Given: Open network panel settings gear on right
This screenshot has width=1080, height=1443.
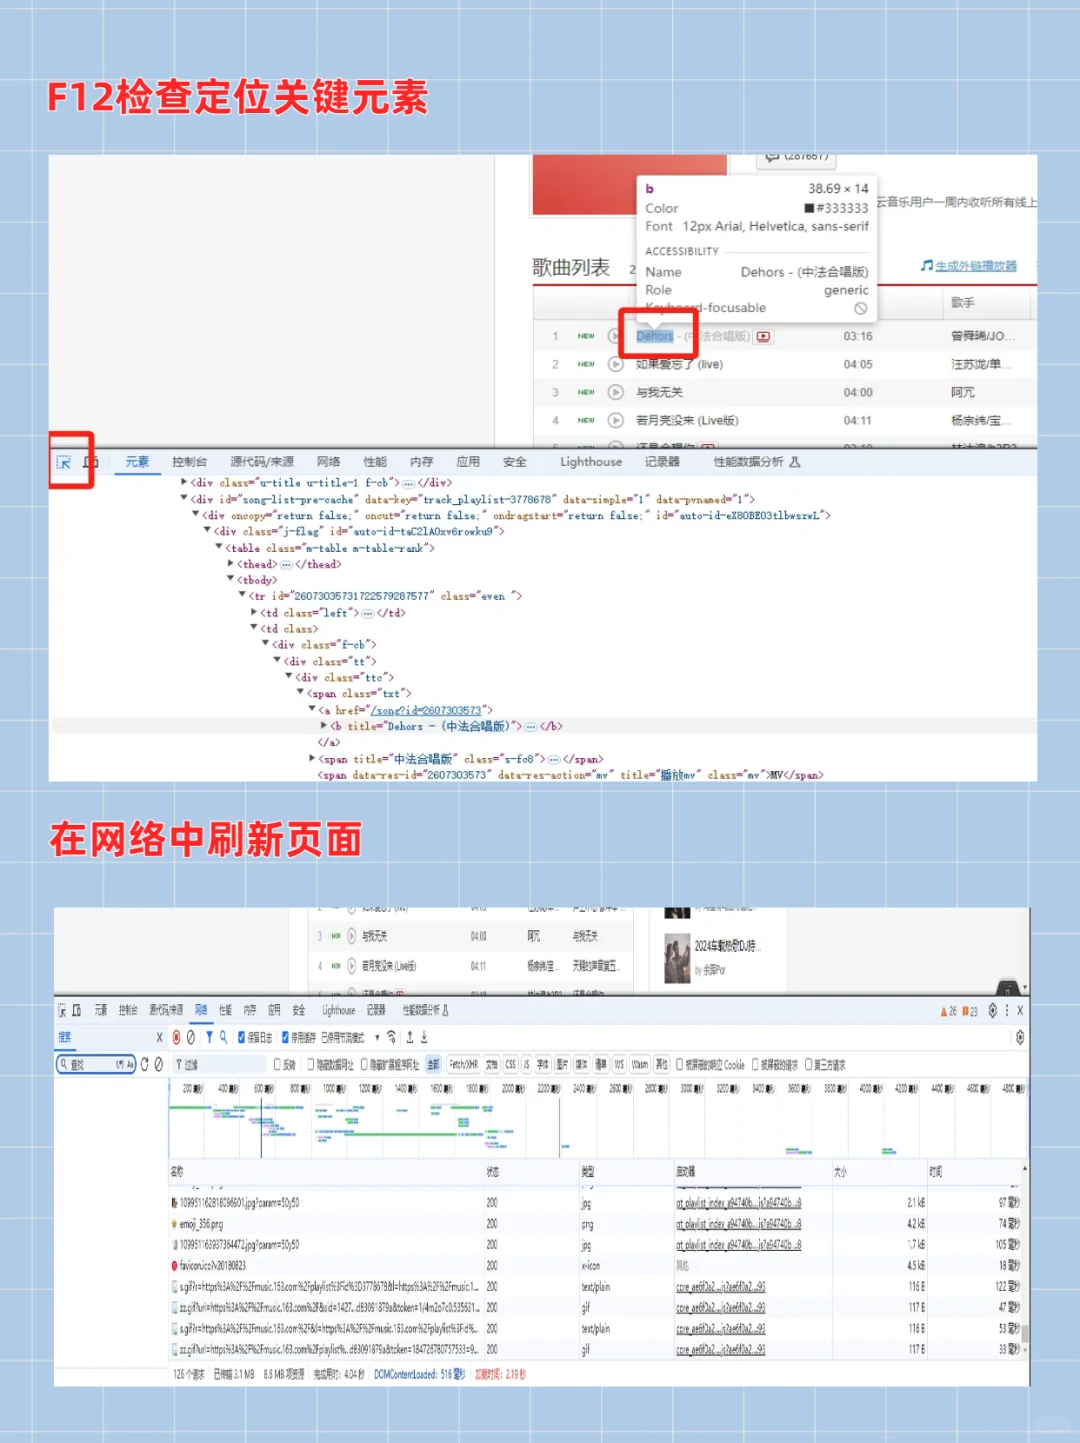Looking at the screenshot, I should point(1020,1037).
